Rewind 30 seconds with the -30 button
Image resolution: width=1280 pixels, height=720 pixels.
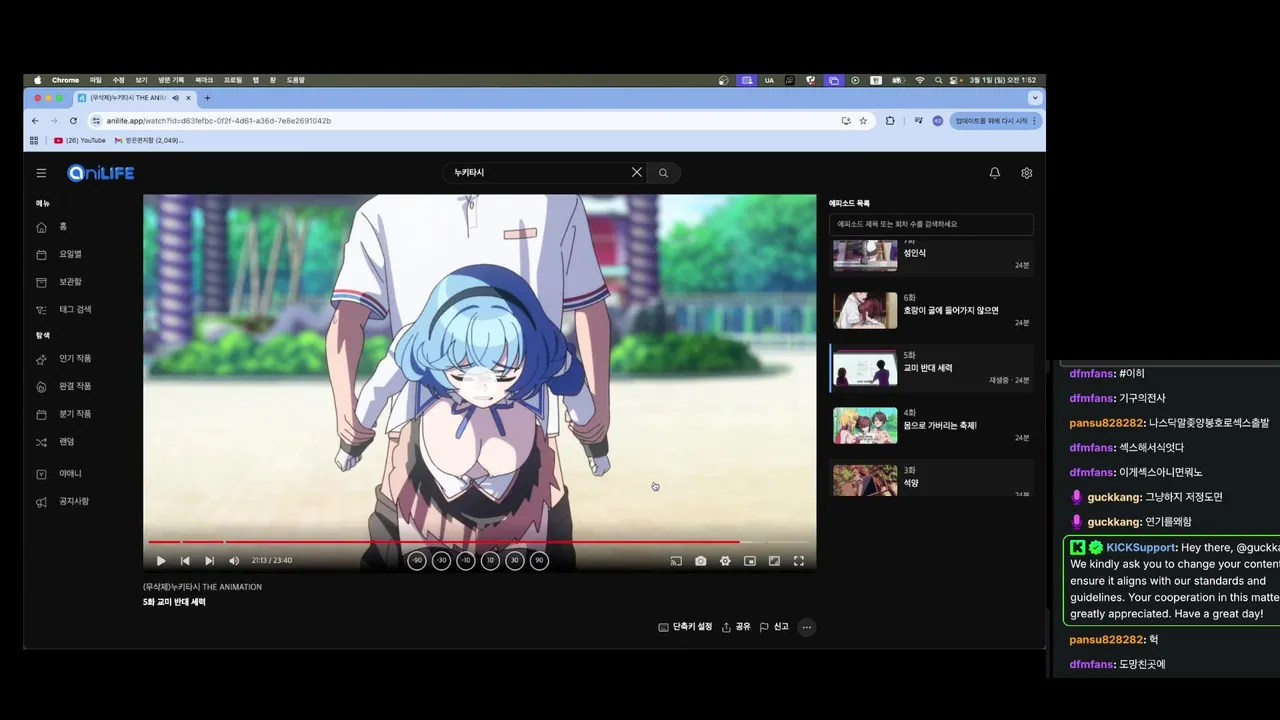[x=441, y=561]
